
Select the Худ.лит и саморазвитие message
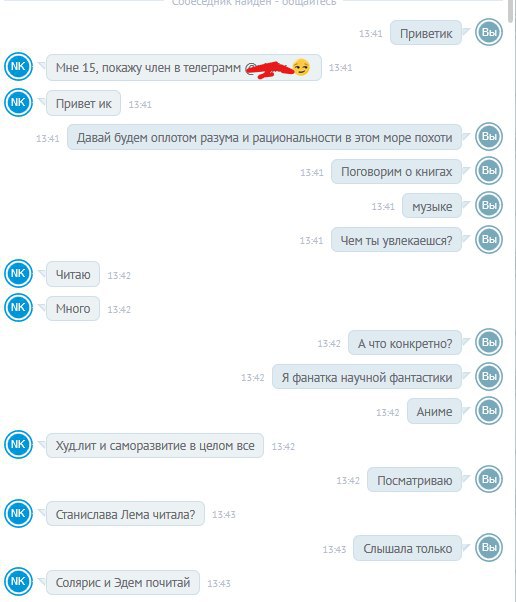pos(155,445)
